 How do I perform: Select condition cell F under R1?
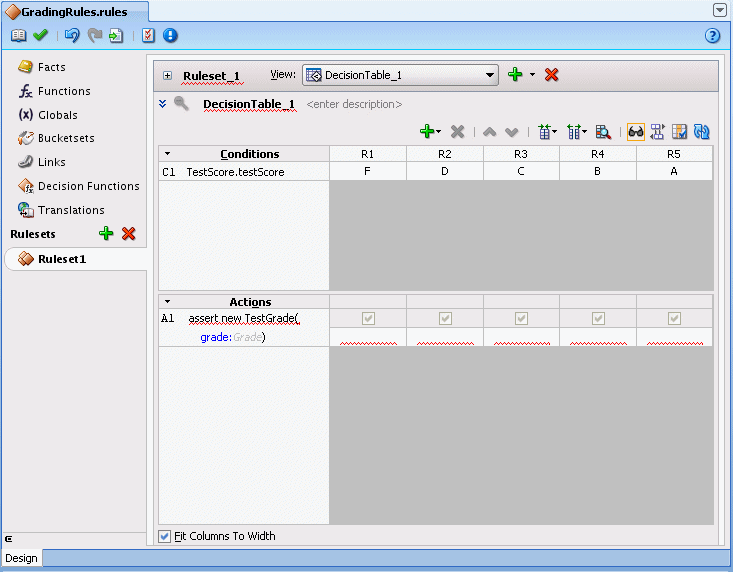(367, 171)
